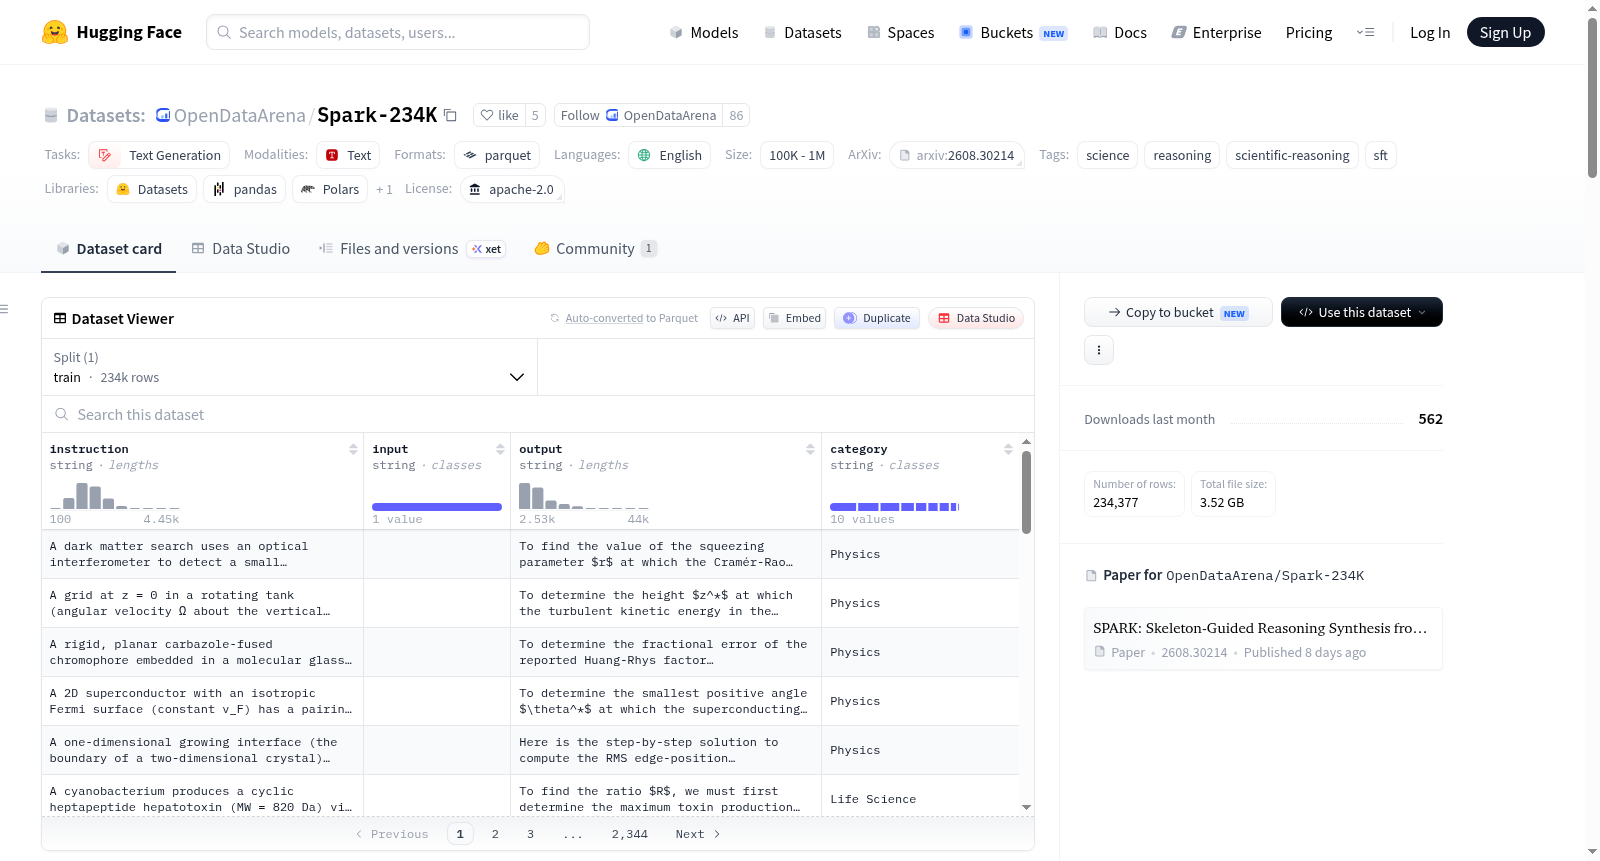
Task: Select the scientific-reasoning tag
Action: (1292, 155)
